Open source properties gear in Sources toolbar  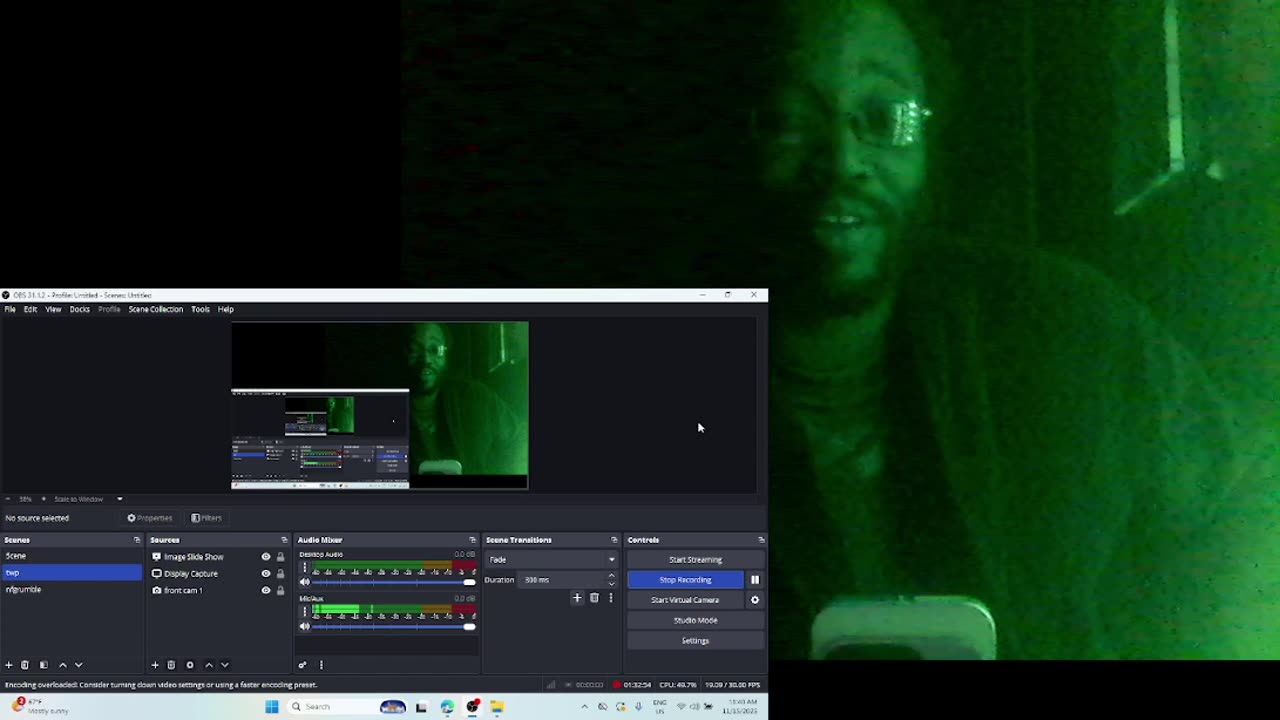190,665
